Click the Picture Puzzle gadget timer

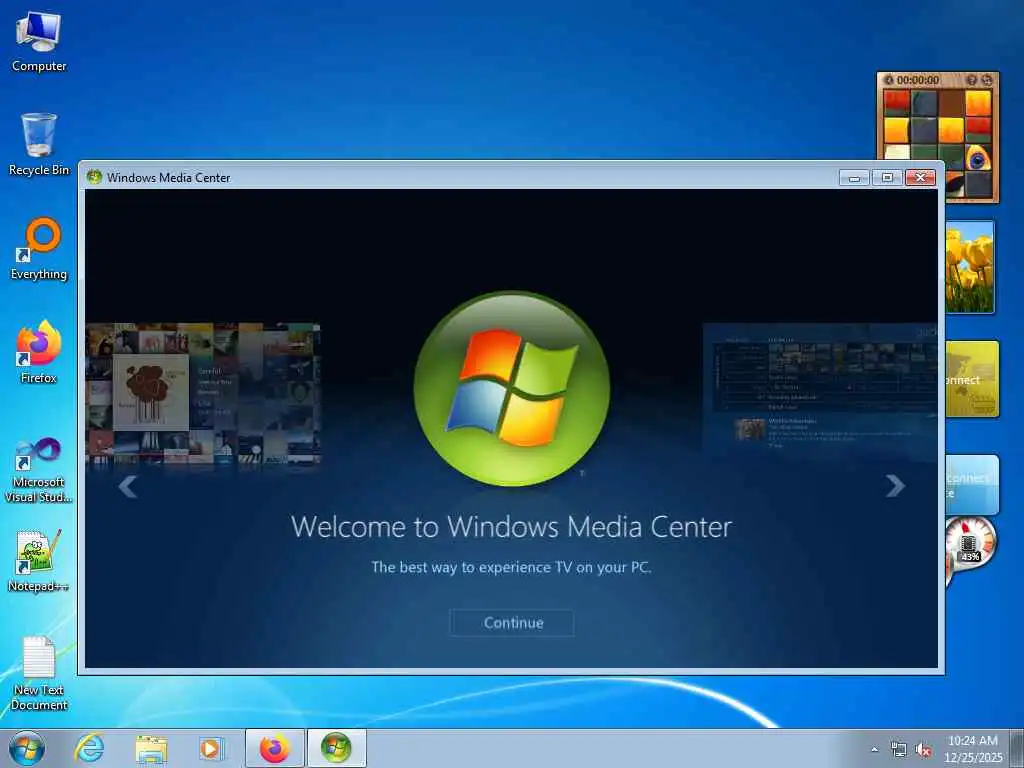(x=917, y=80)
